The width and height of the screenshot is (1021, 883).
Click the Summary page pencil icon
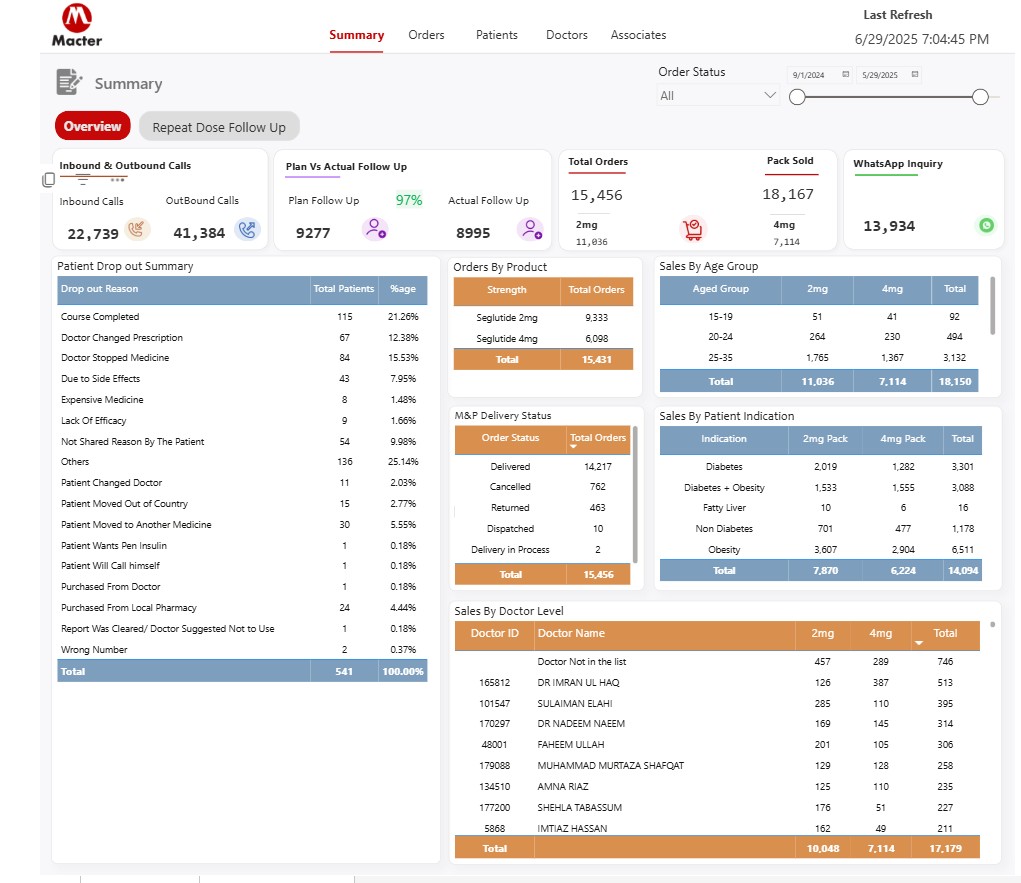68,82
